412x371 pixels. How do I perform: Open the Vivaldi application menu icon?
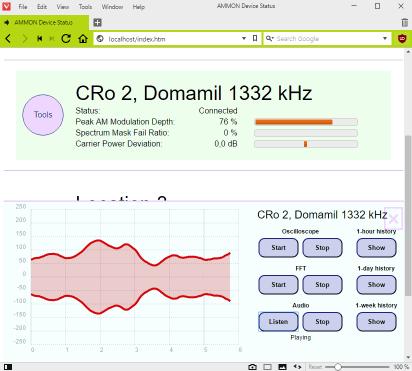(6, 6)
